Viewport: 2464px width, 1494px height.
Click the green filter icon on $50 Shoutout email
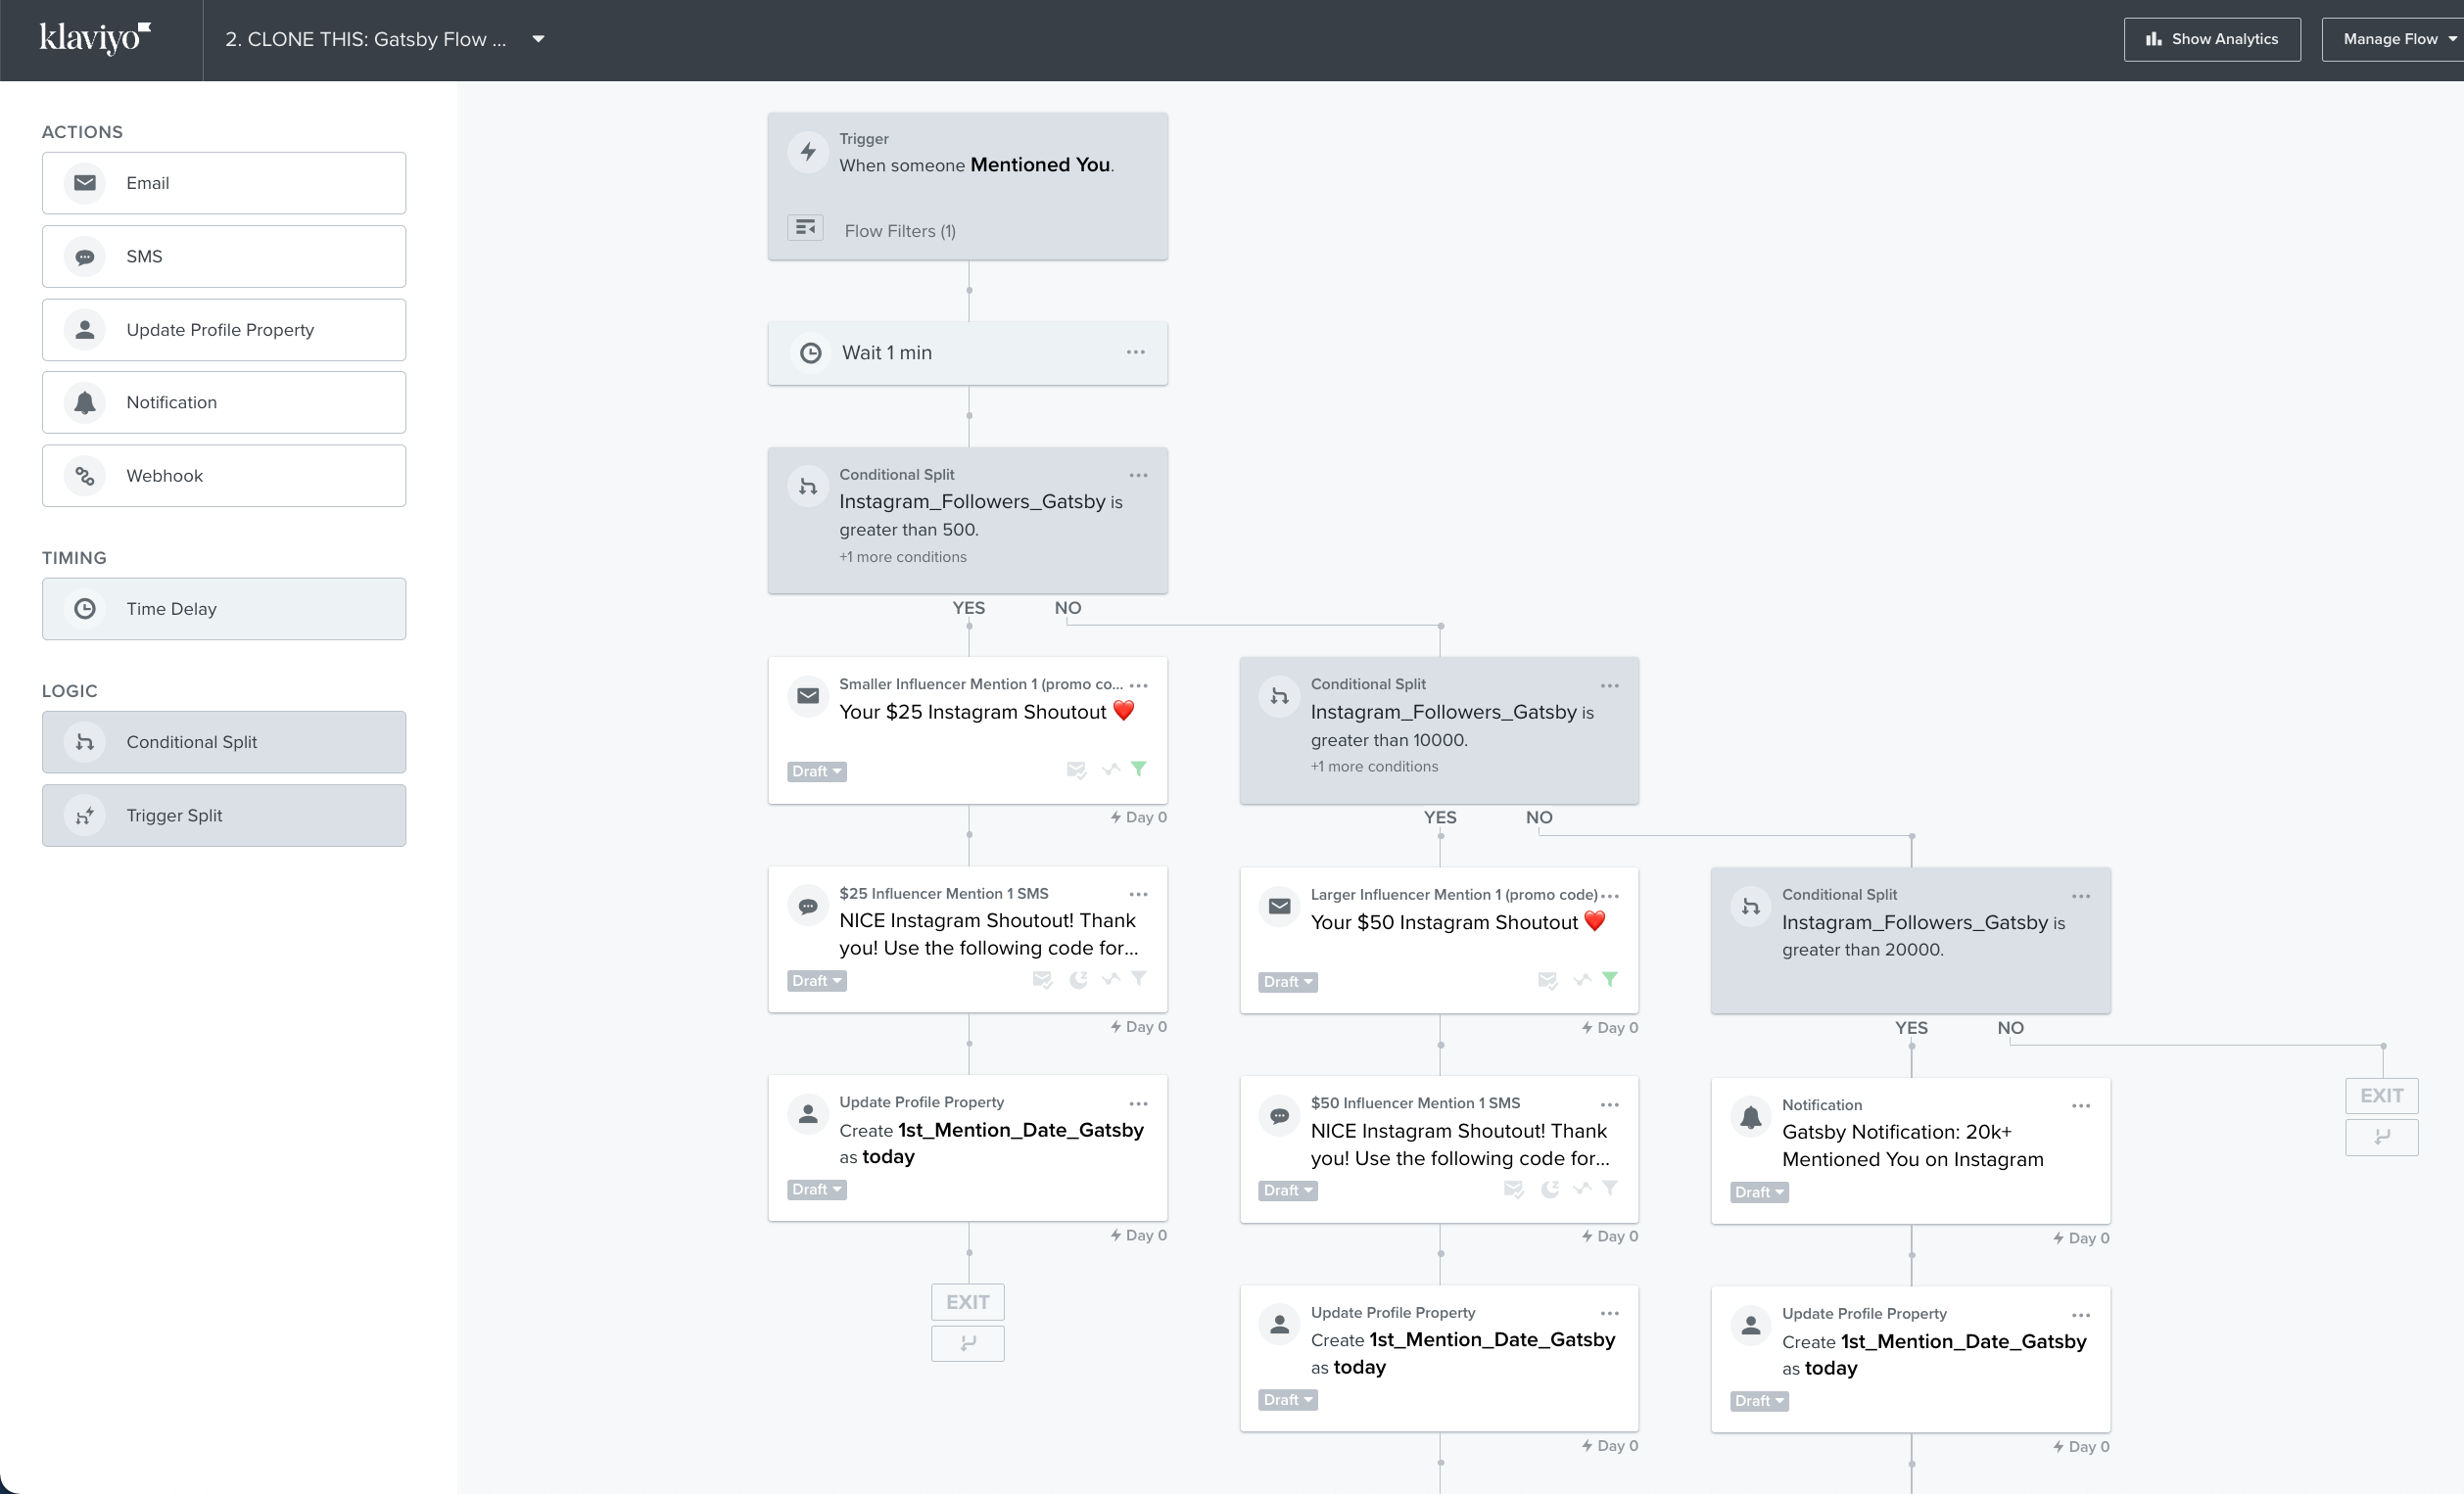(1610, 980)
